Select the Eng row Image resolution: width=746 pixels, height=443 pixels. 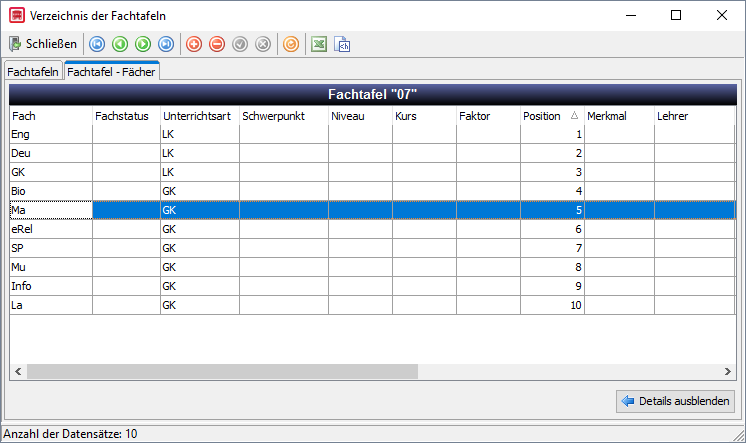373,134
